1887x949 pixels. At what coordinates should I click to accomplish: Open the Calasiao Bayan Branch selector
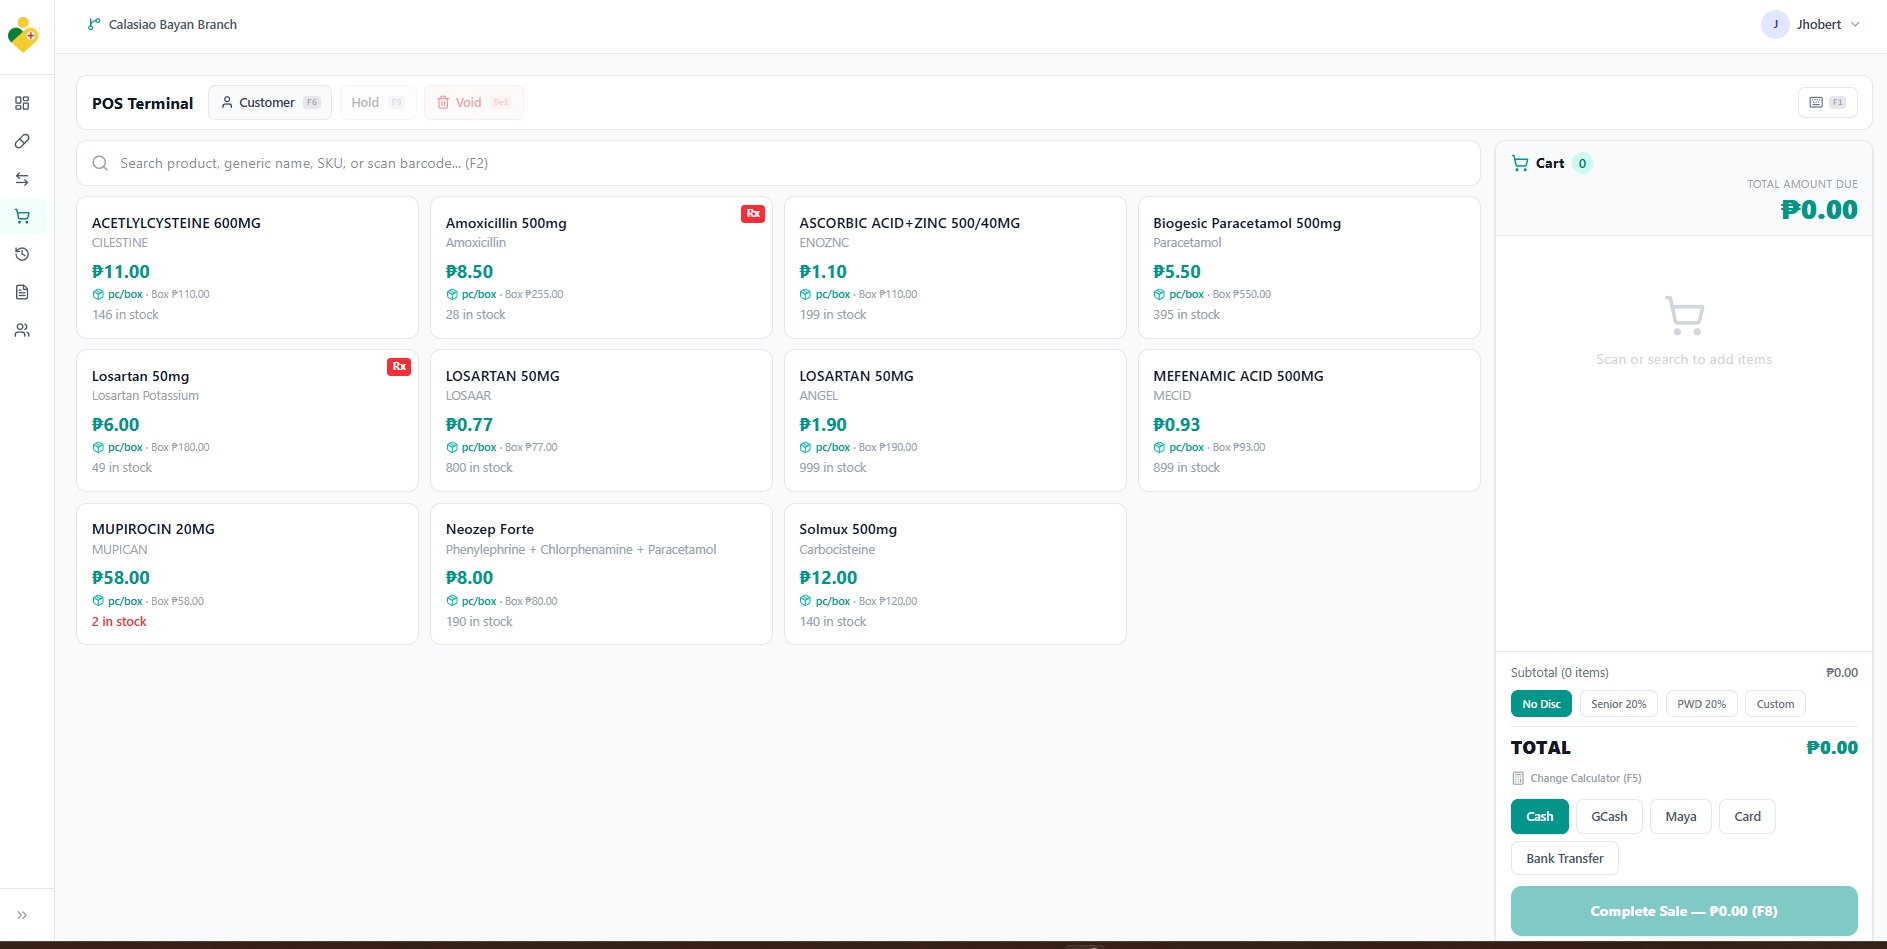point(163,25)
